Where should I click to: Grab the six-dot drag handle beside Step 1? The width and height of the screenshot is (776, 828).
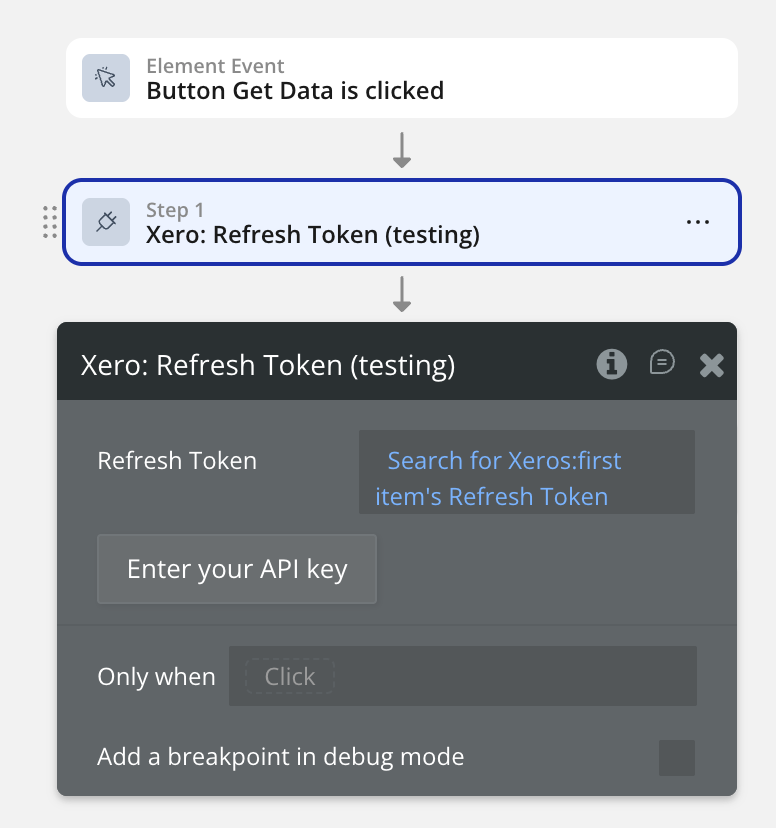coord(50,222)
